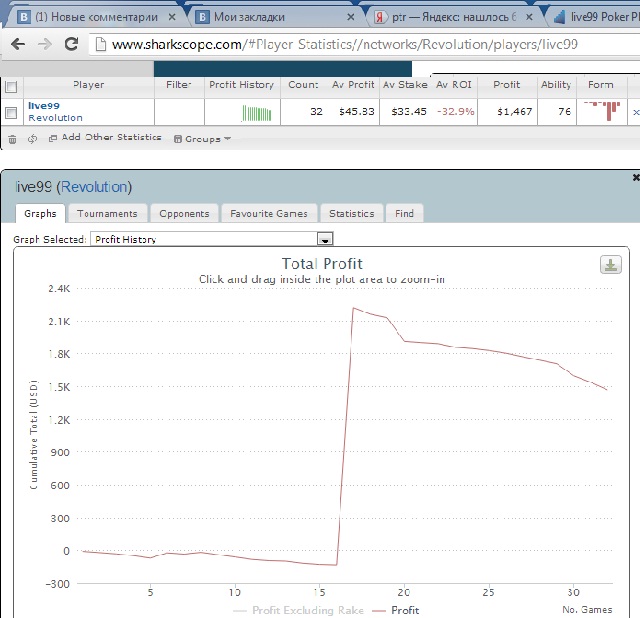Click the Form column header
Screen dimensions: 640x618
(600, 85)
